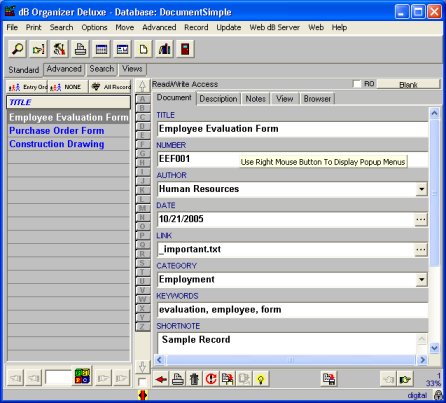
Task: Open the bar chart statistics icon
Action: [x=164, y=49]
